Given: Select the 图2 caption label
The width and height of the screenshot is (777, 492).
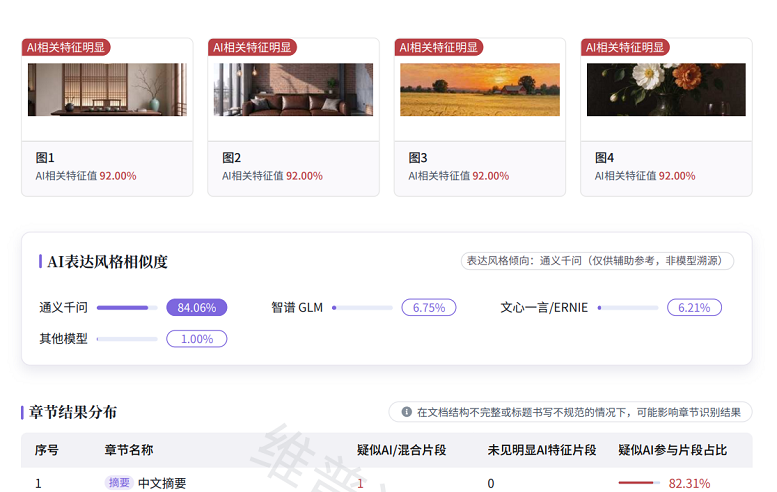Looking at the screenshot, I should (x=231, y=158).
